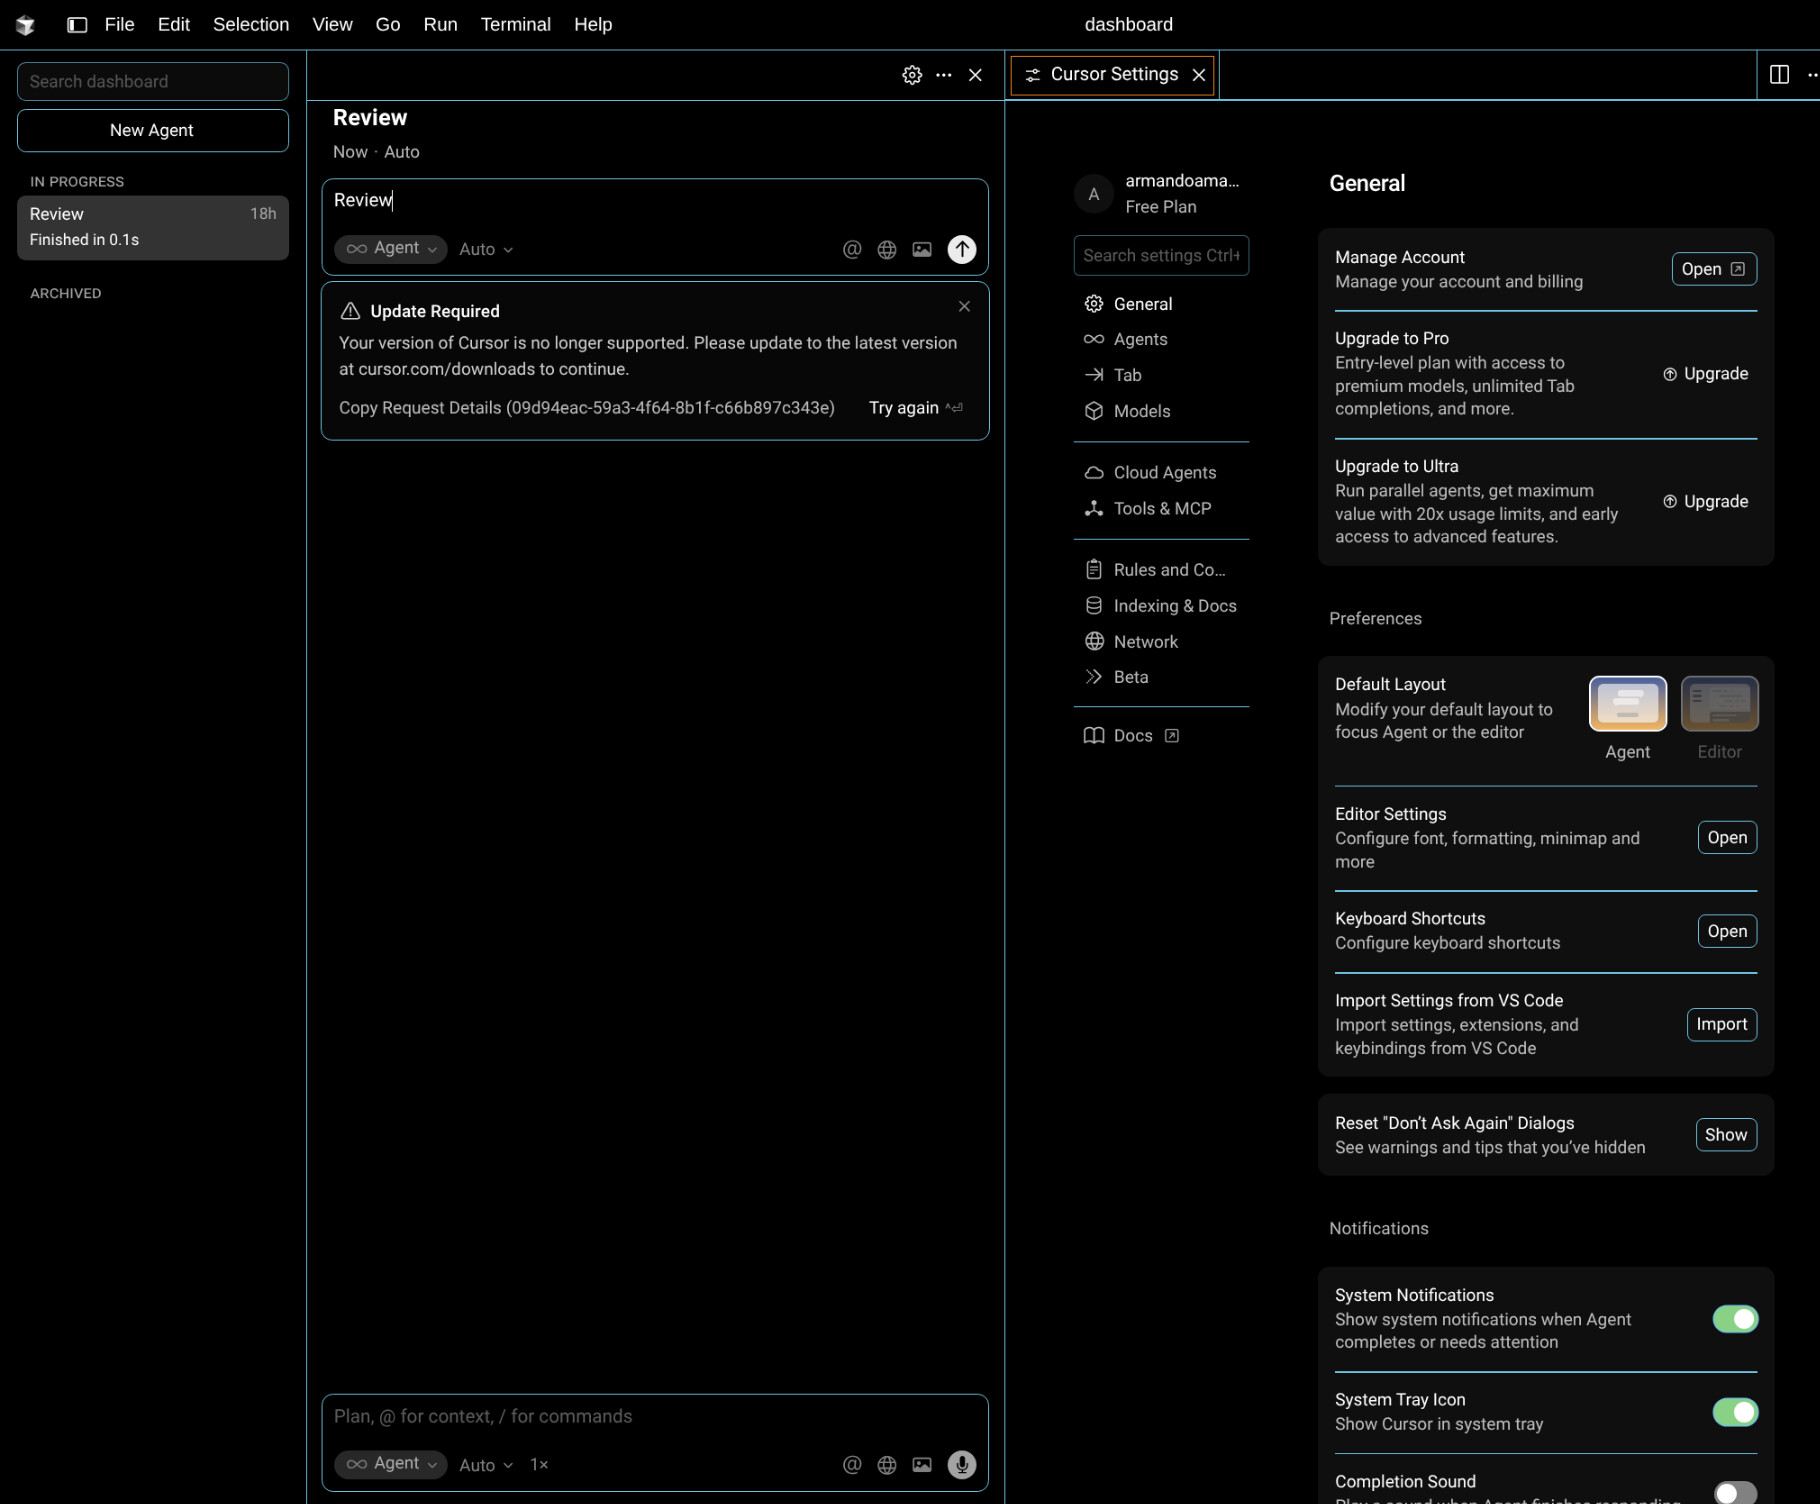Click the globe web icon in the Review message box
Screen dimensions: 1820x1504
887,250
